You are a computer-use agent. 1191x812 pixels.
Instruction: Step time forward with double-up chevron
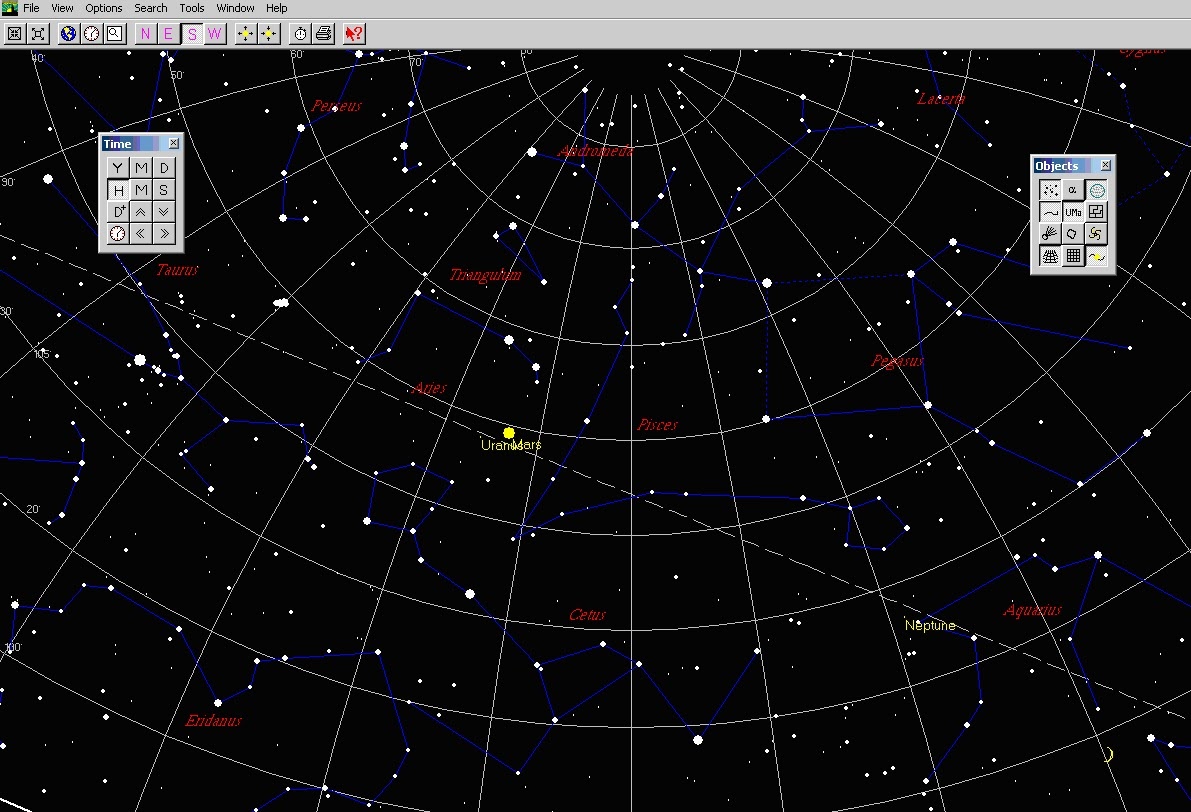tap(141, 212)
